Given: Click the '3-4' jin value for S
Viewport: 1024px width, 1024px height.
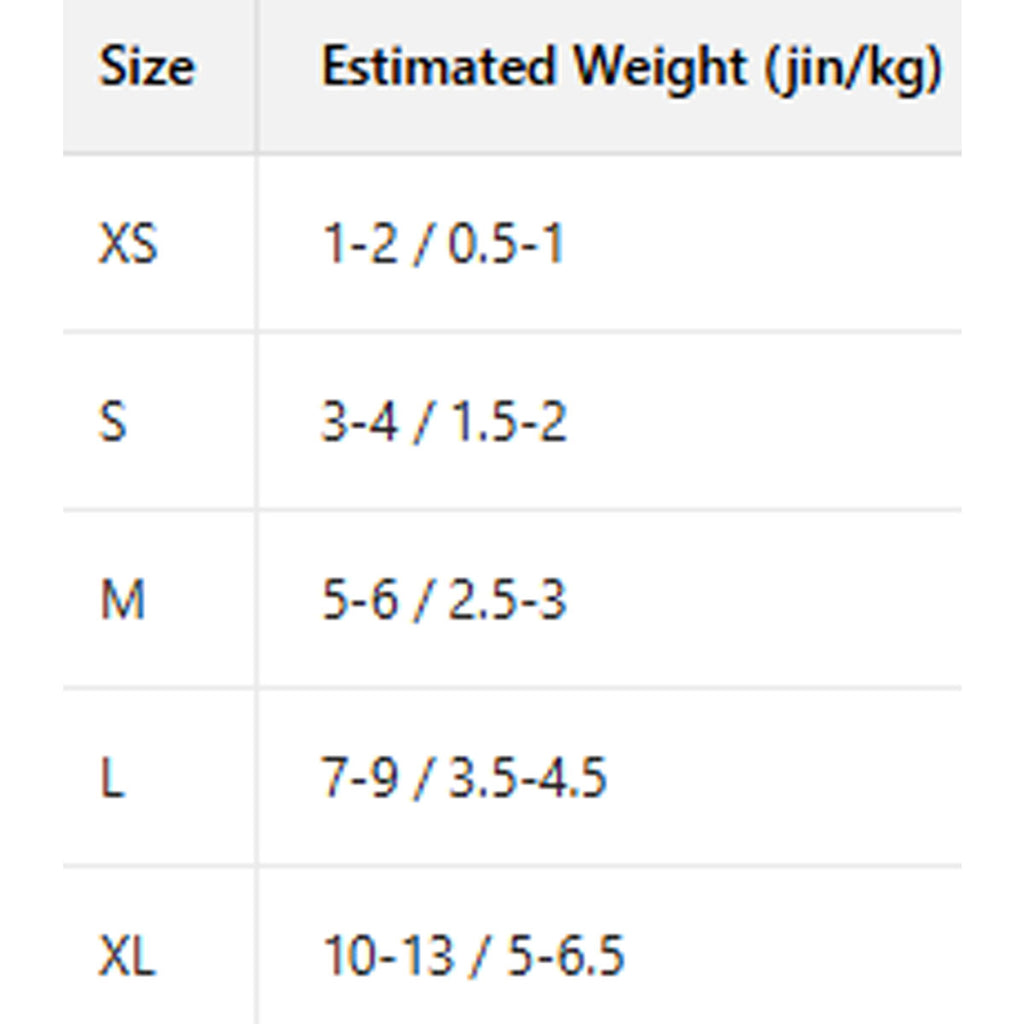Looking at the screenshot, I should [360, 422].
